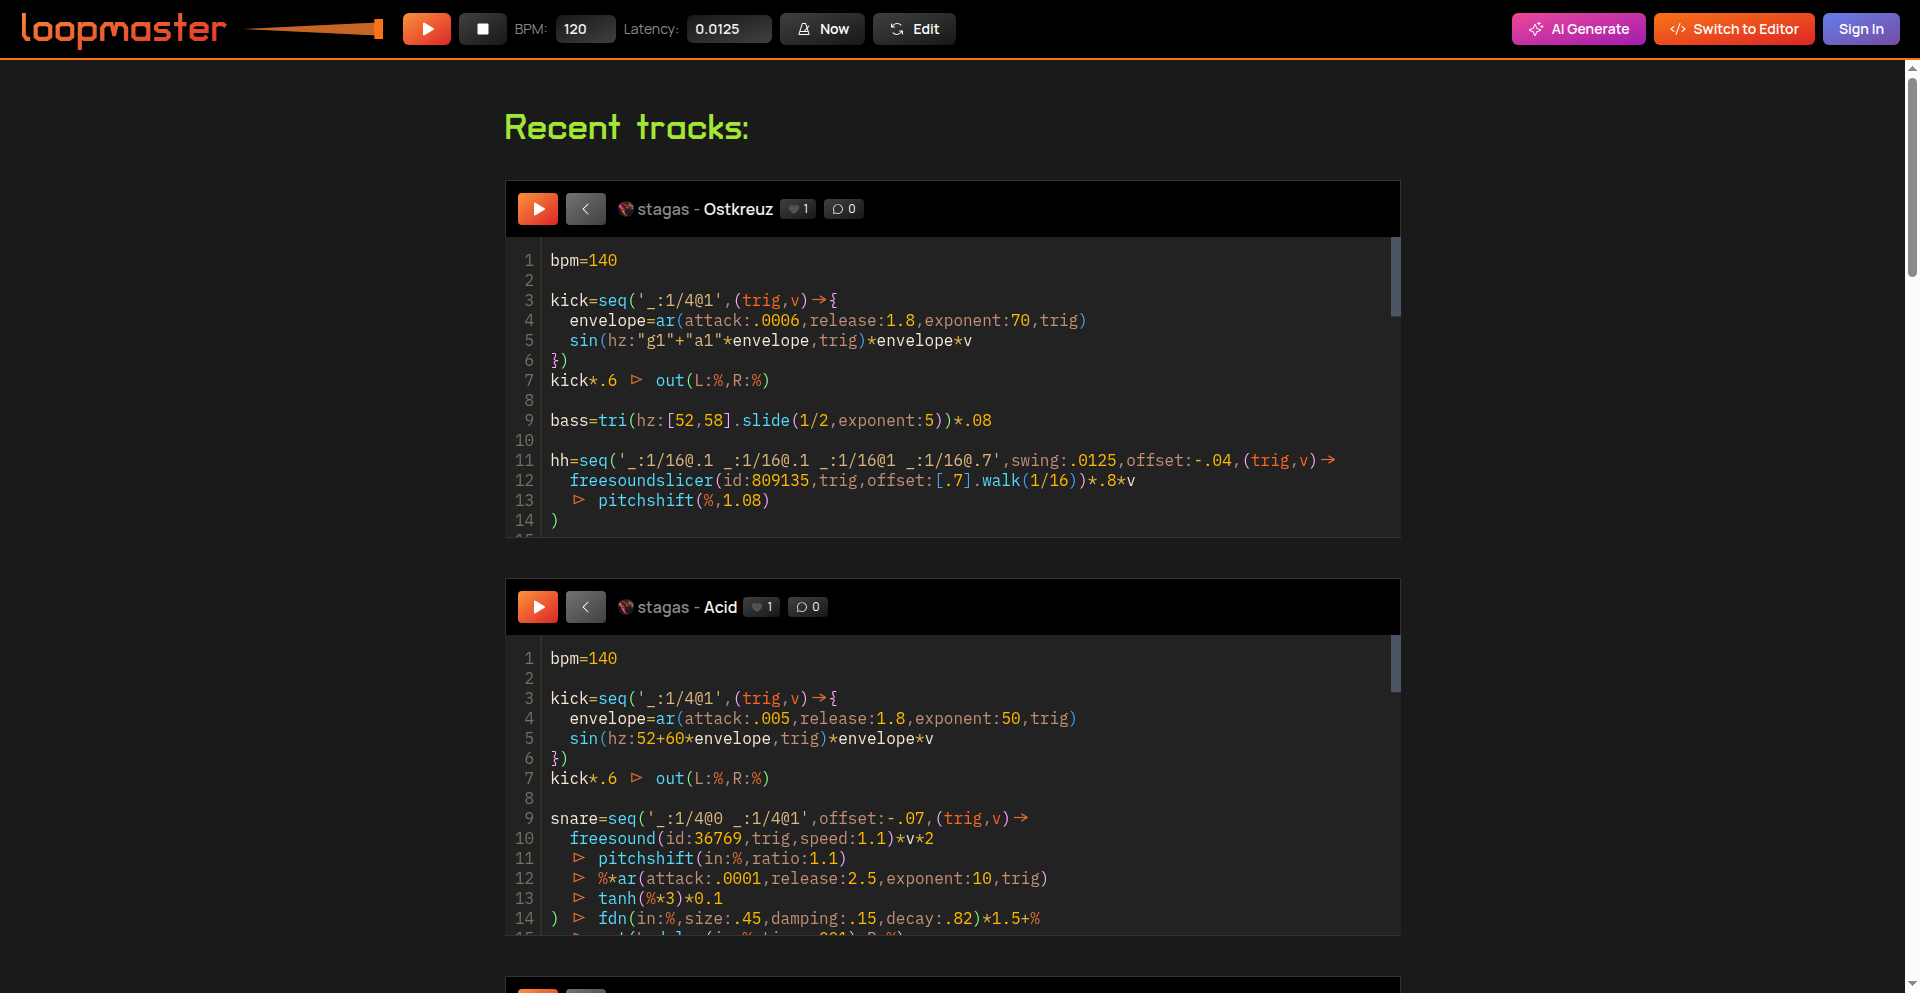Click the BPM input field showing 120

(585, 29)
